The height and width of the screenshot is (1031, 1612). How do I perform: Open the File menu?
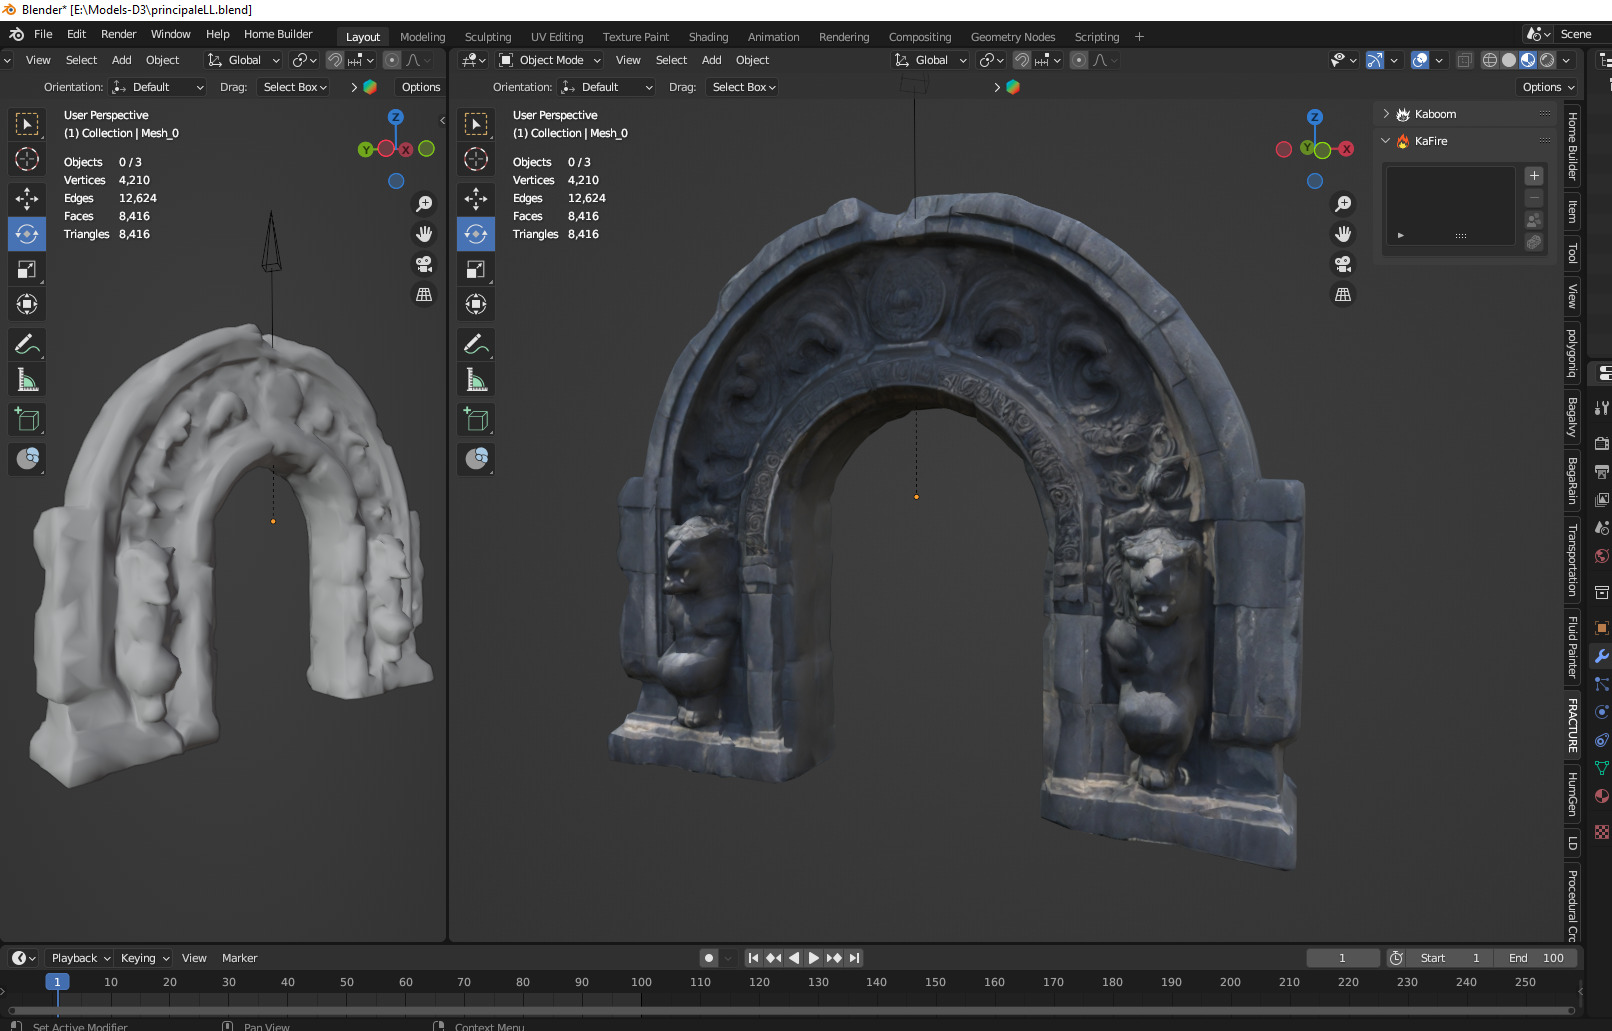[x=43, y=34]
